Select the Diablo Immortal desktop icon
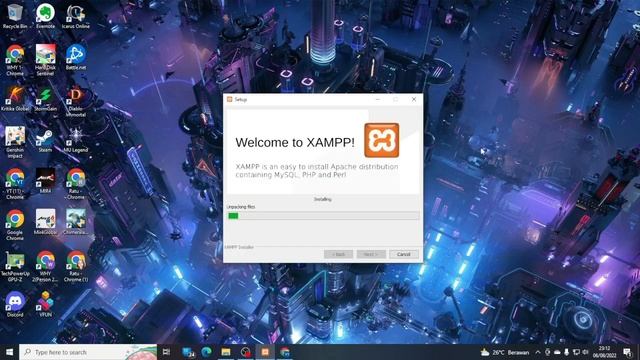The width and height of the screenshot is (640, 360). click(x=76, y=102)
